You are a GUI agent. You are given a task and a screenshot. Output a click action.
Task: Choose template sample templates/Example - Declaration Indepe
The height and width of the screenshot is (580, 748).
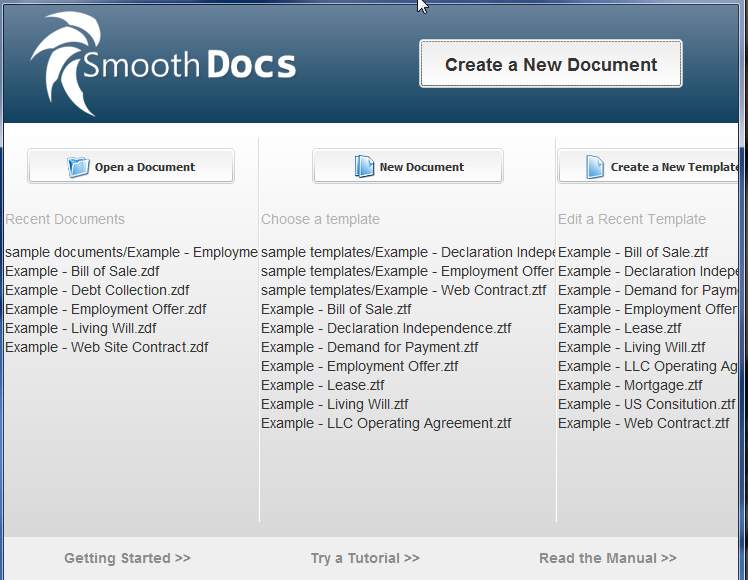tap(408, 252)
